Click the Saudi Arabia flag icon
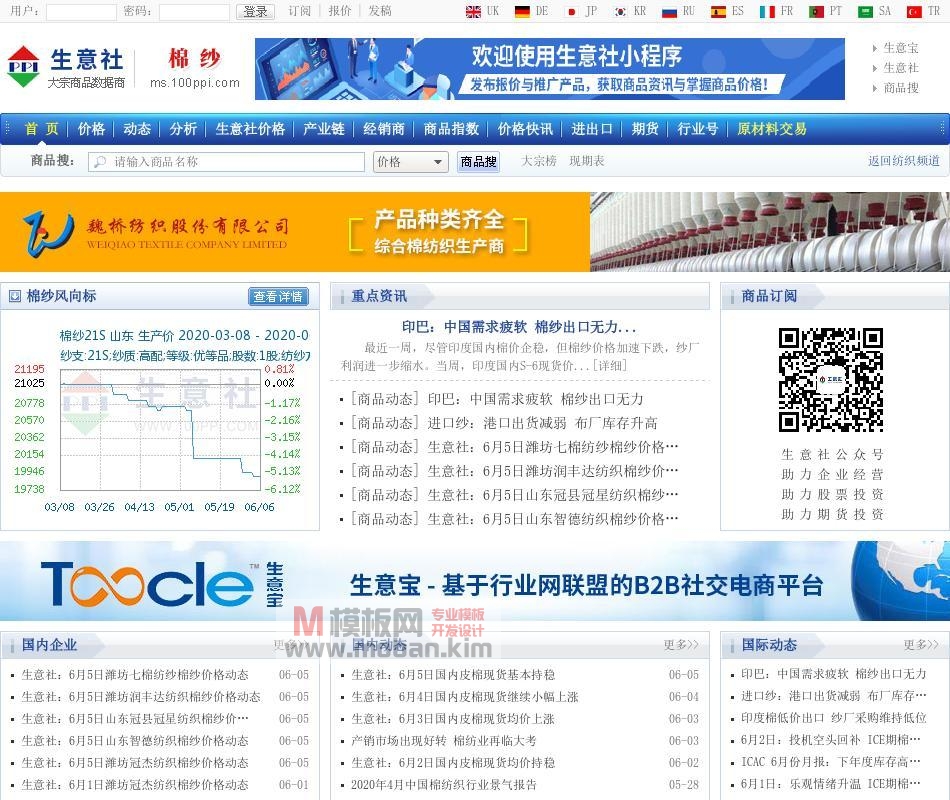This screenshot has height=800, width=950. [x=866, y=12]
